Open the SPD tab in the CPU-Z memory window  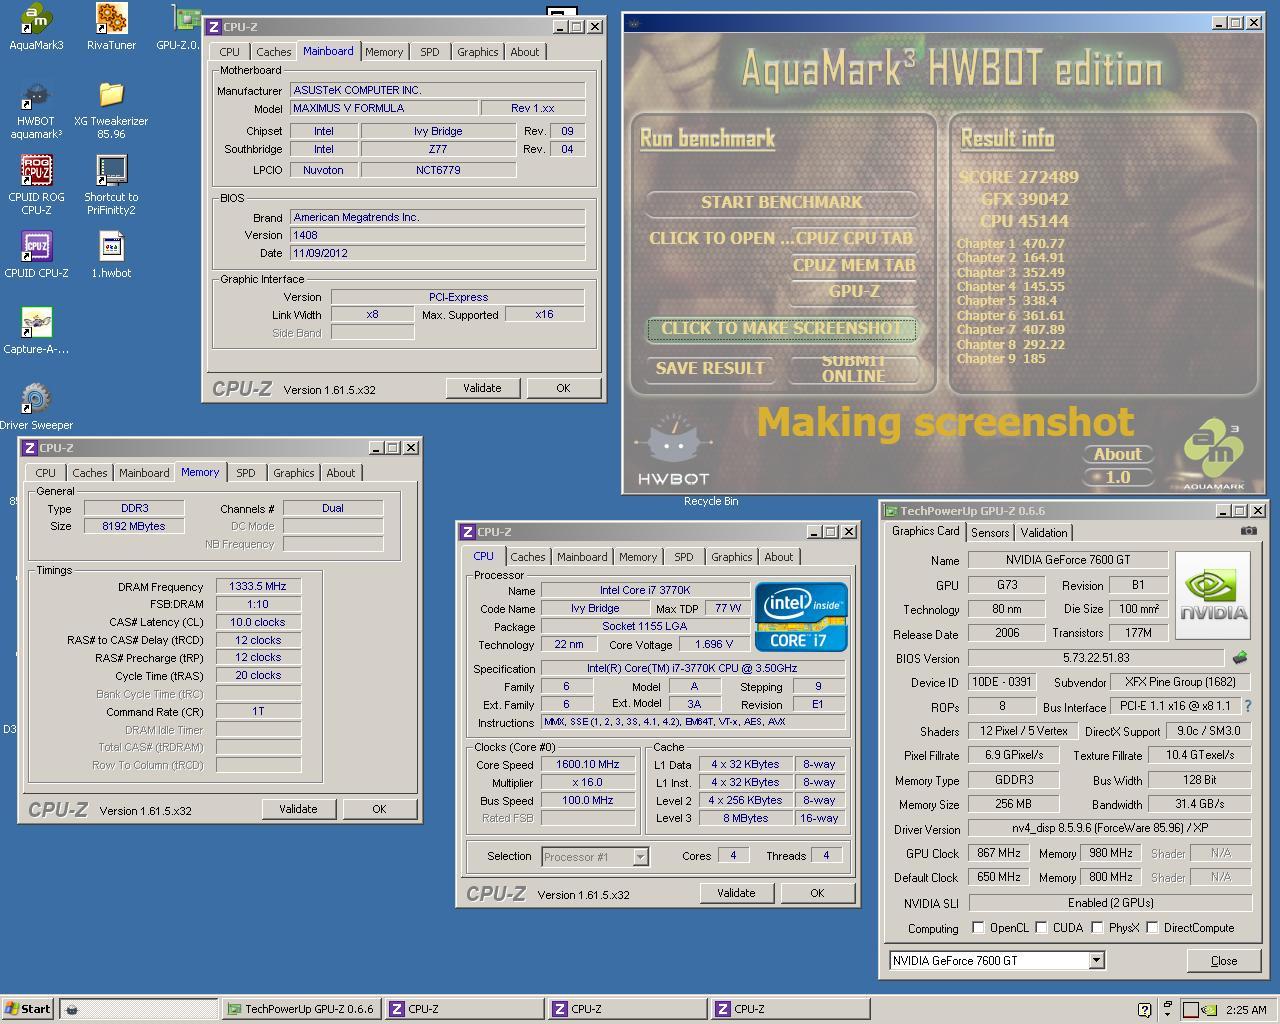(x=246, y=473)
